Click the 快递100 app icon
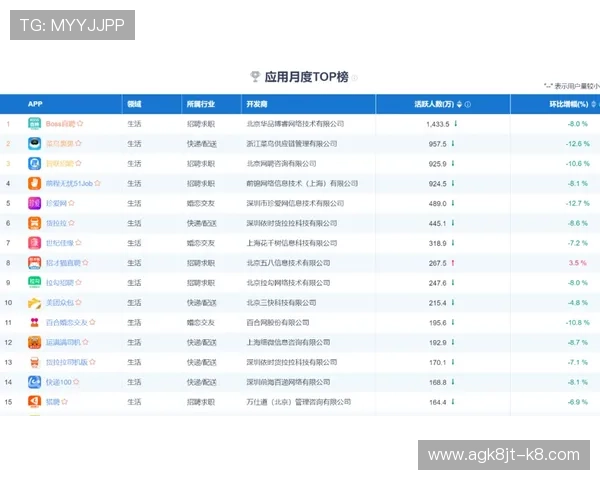Image resolution: width=600 pixels, height=480 pixels. tap(34, 382)
